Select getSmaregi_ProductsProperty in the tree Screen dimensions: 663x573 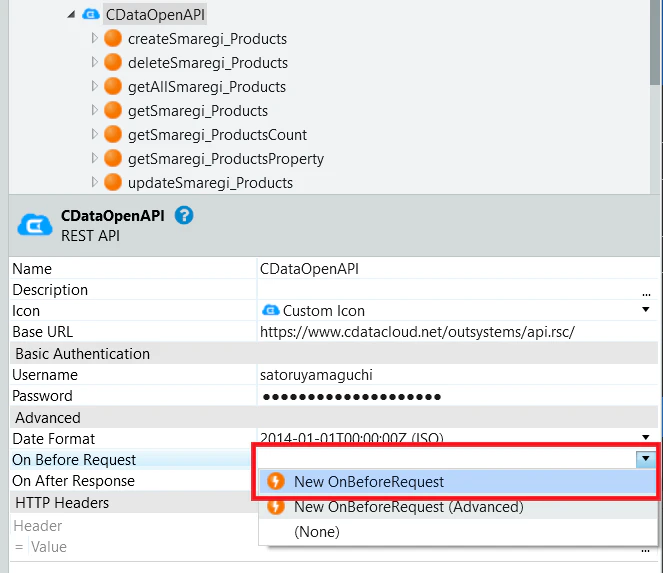tap(226, 159)
